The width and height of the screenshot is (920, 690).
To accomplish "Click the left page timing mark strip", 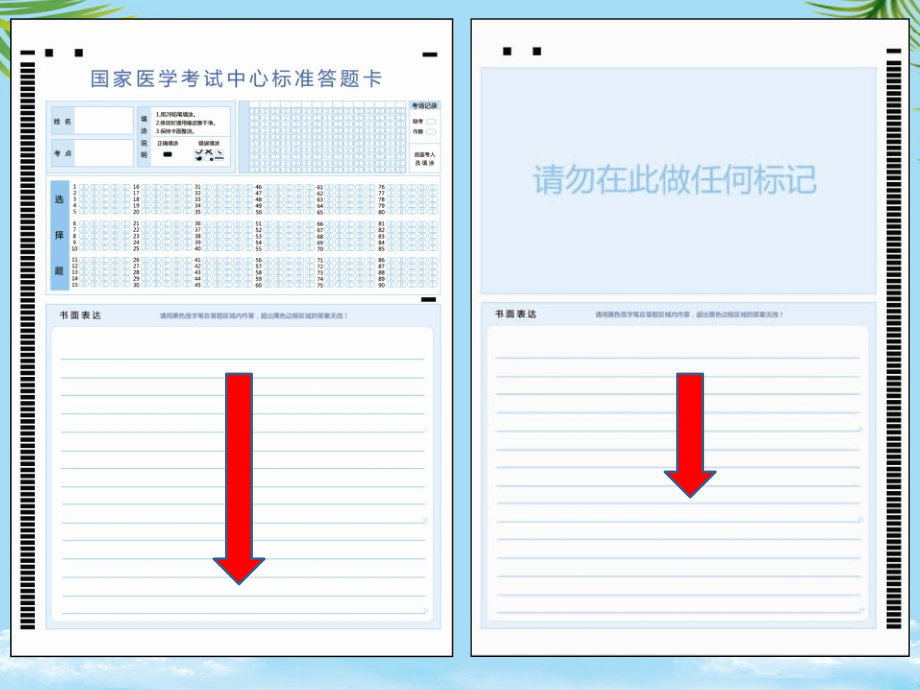I will pyautogui.click(x=28, y=346).
